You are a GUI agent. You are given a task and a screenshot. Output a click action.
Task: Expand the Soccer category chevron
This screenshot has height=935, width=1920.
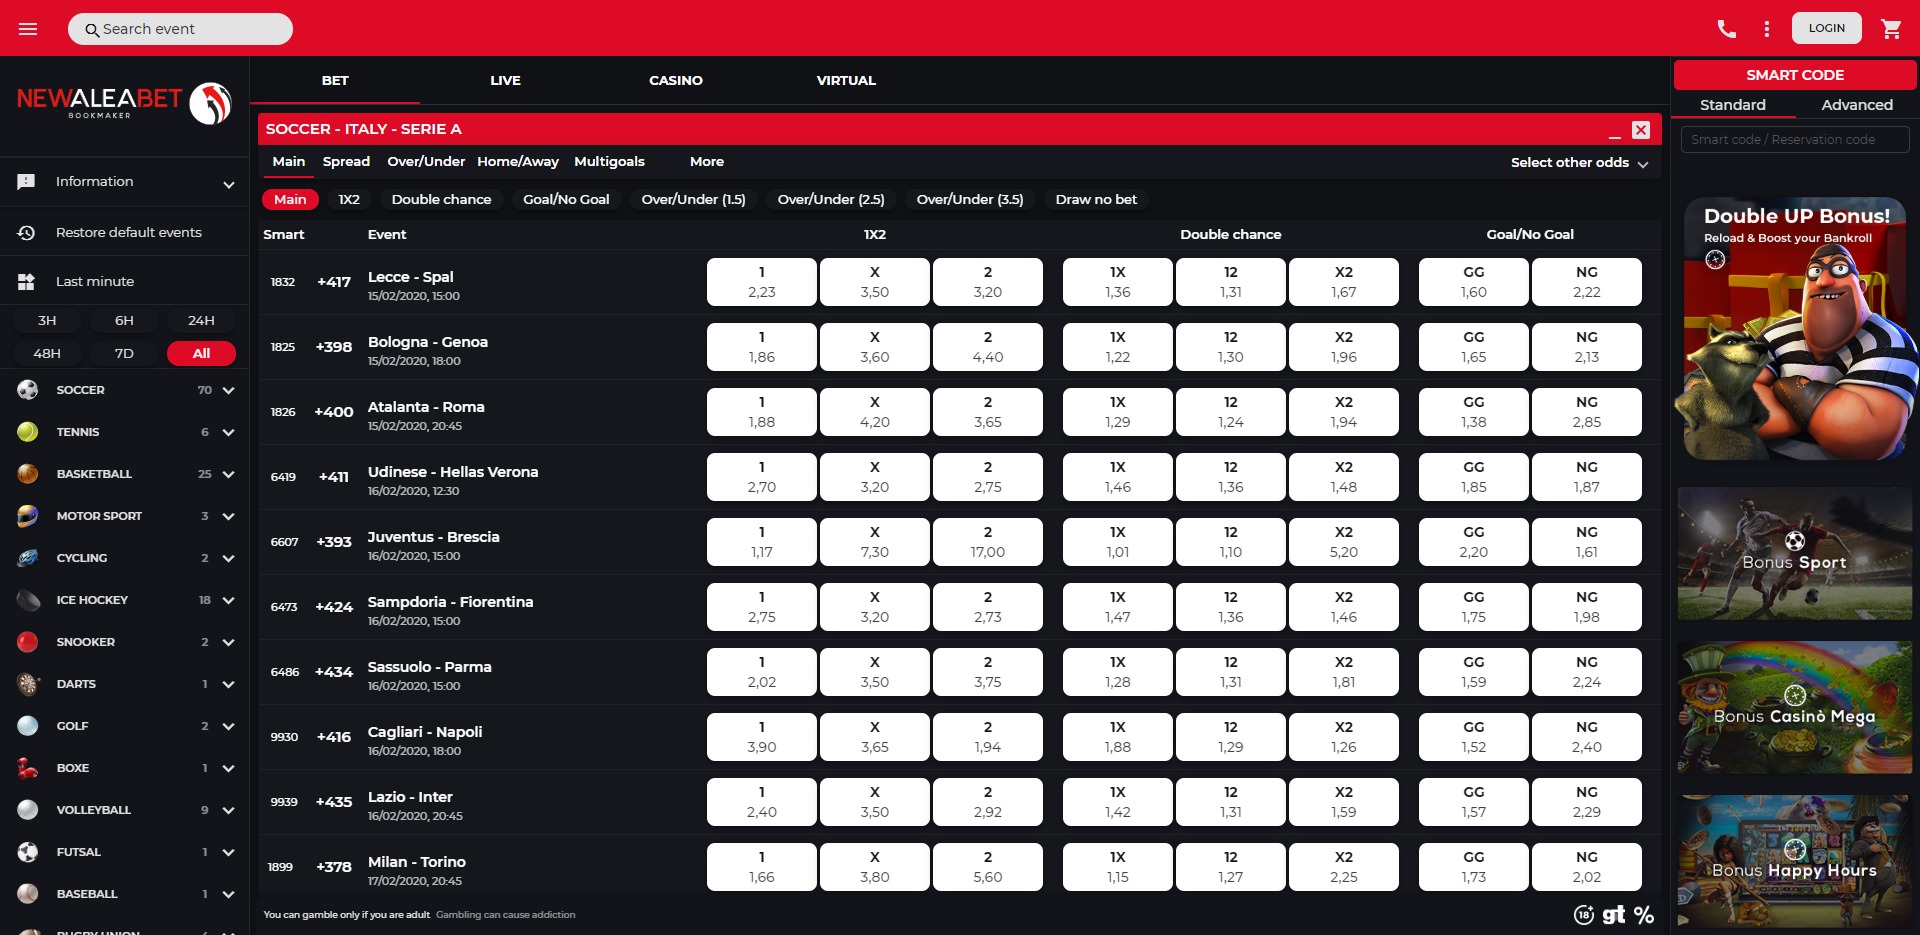[x=228, y=391]
